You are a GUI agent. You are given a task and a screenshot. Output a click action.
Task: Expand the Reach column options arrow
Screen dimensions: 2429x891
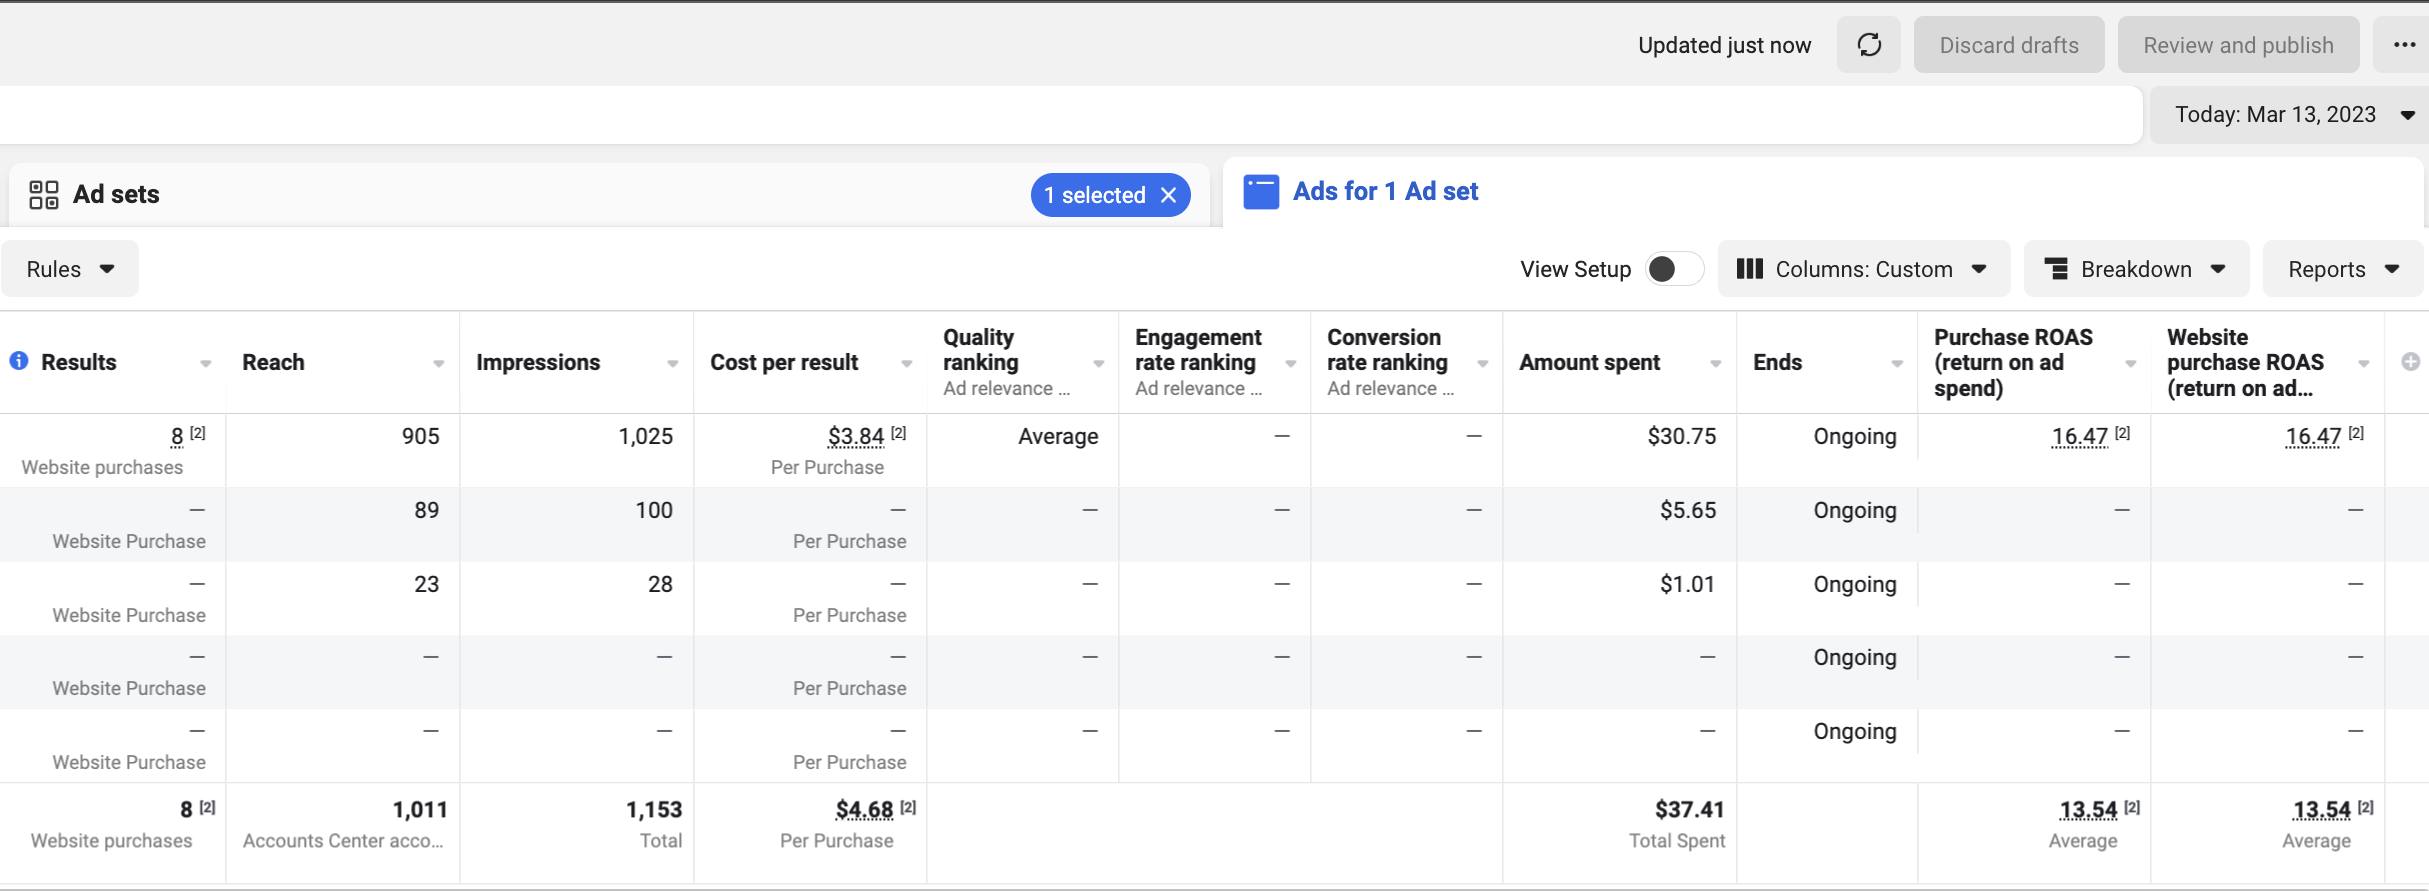pyautogui.click(x=438, y=364)
